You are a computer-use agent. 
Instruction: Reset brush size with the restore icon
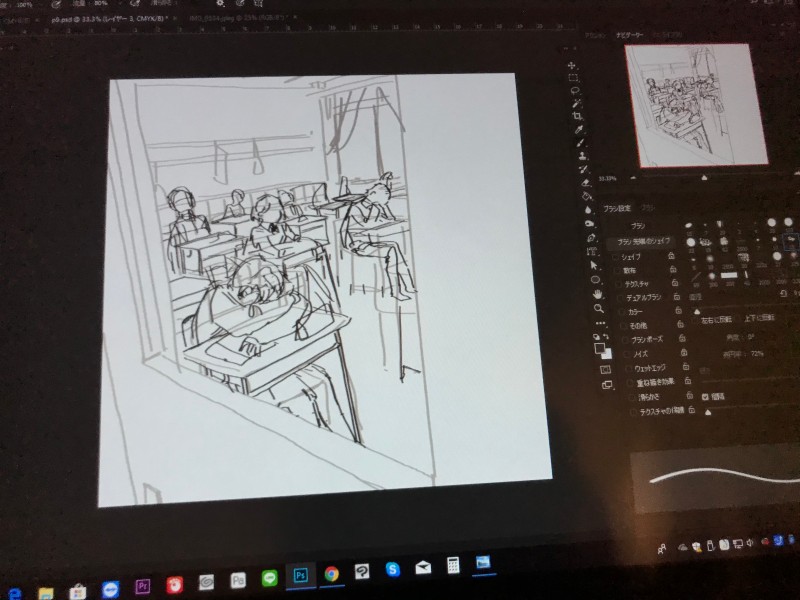785,293
